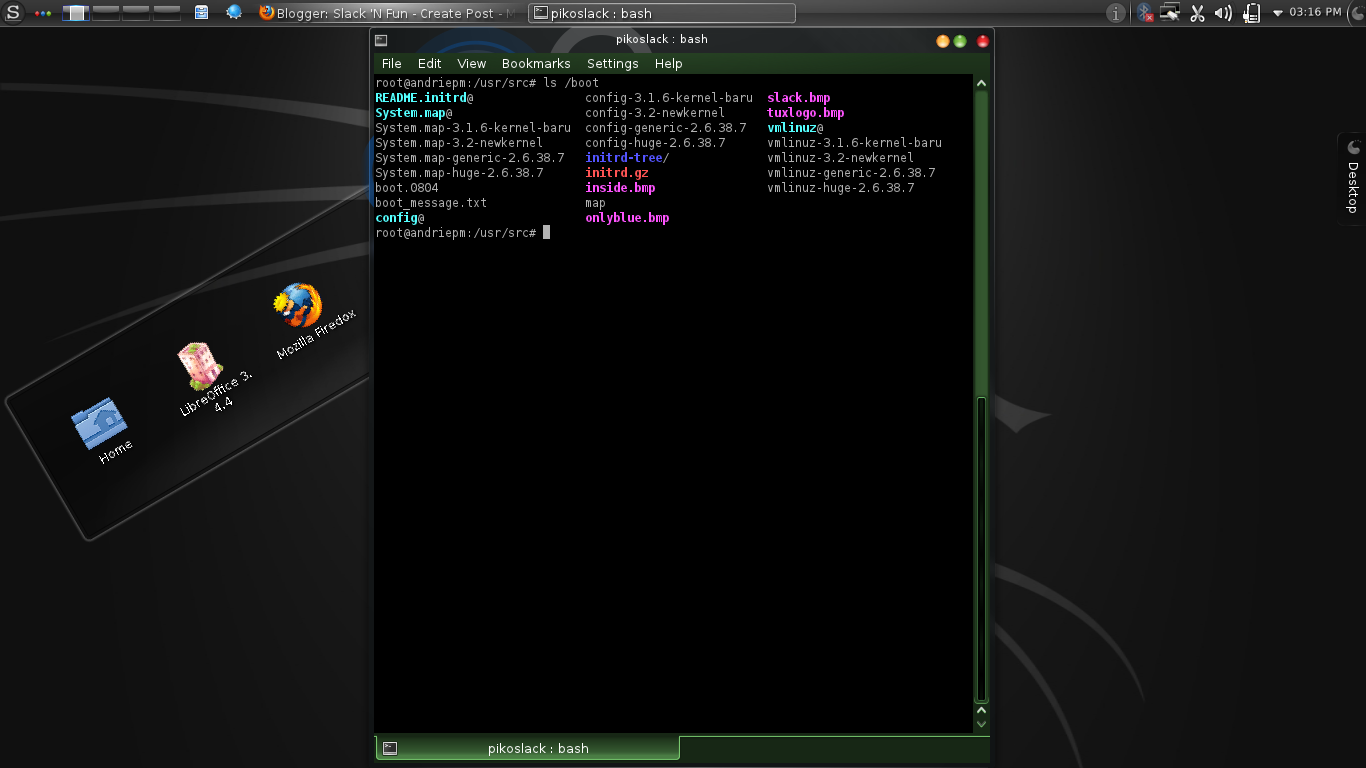Switch to the first virtual desktop in pager

tap(75, 13)
